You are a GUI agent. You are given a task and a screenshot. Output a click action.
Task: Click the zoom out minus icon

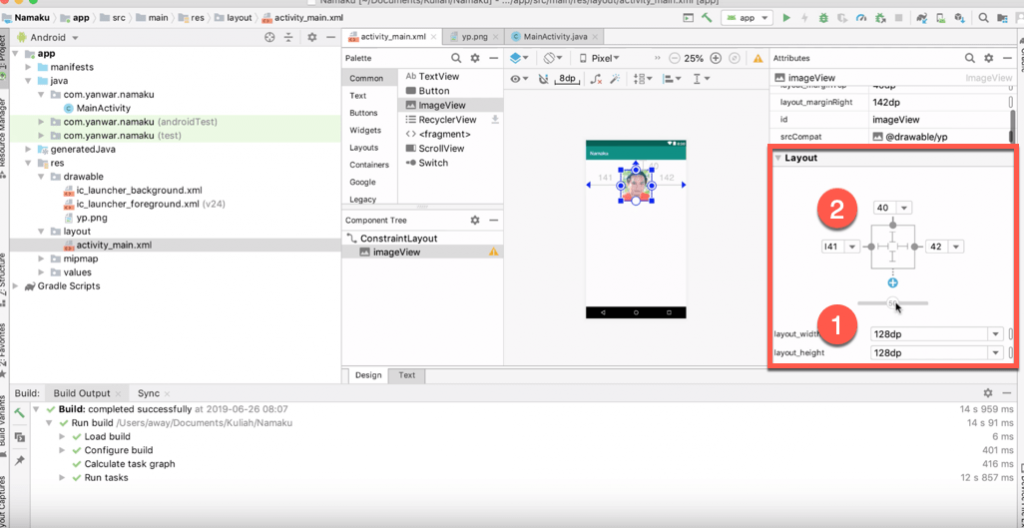click(674, 58)
